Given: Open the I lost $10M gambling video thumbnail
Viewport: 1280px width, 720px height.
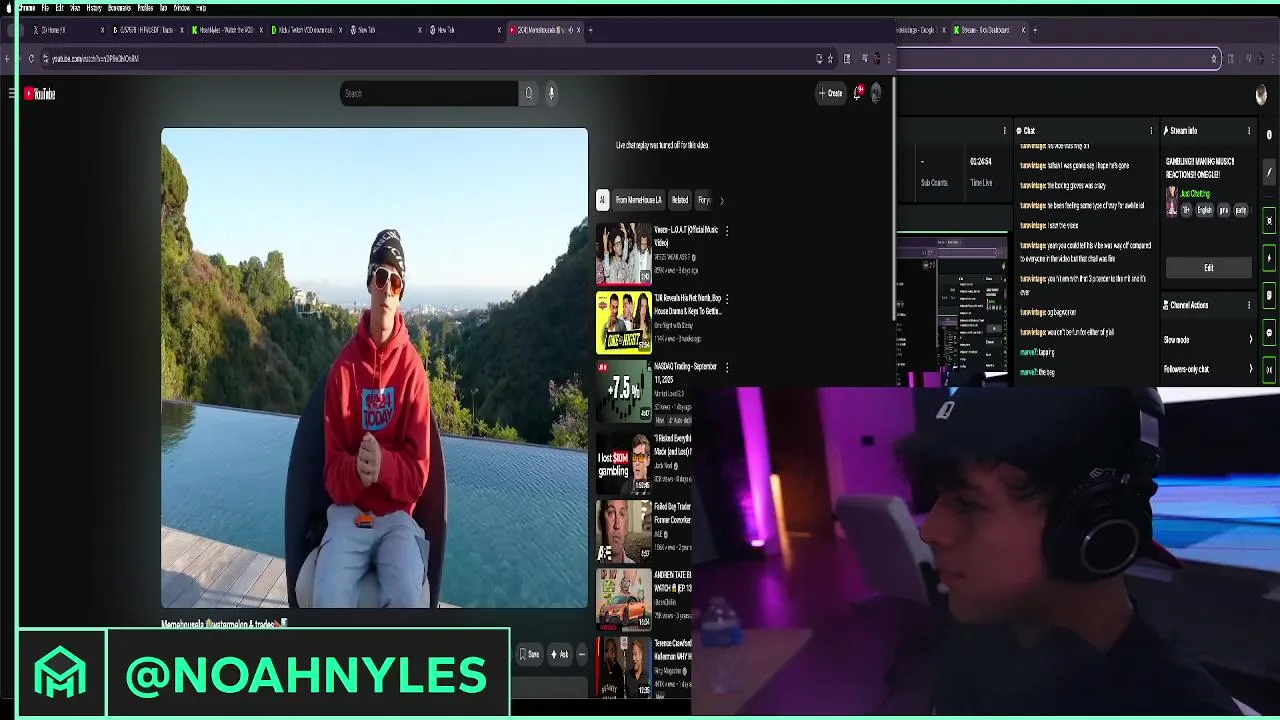Looking at the screenshot, I should click(x=624, y=461).
